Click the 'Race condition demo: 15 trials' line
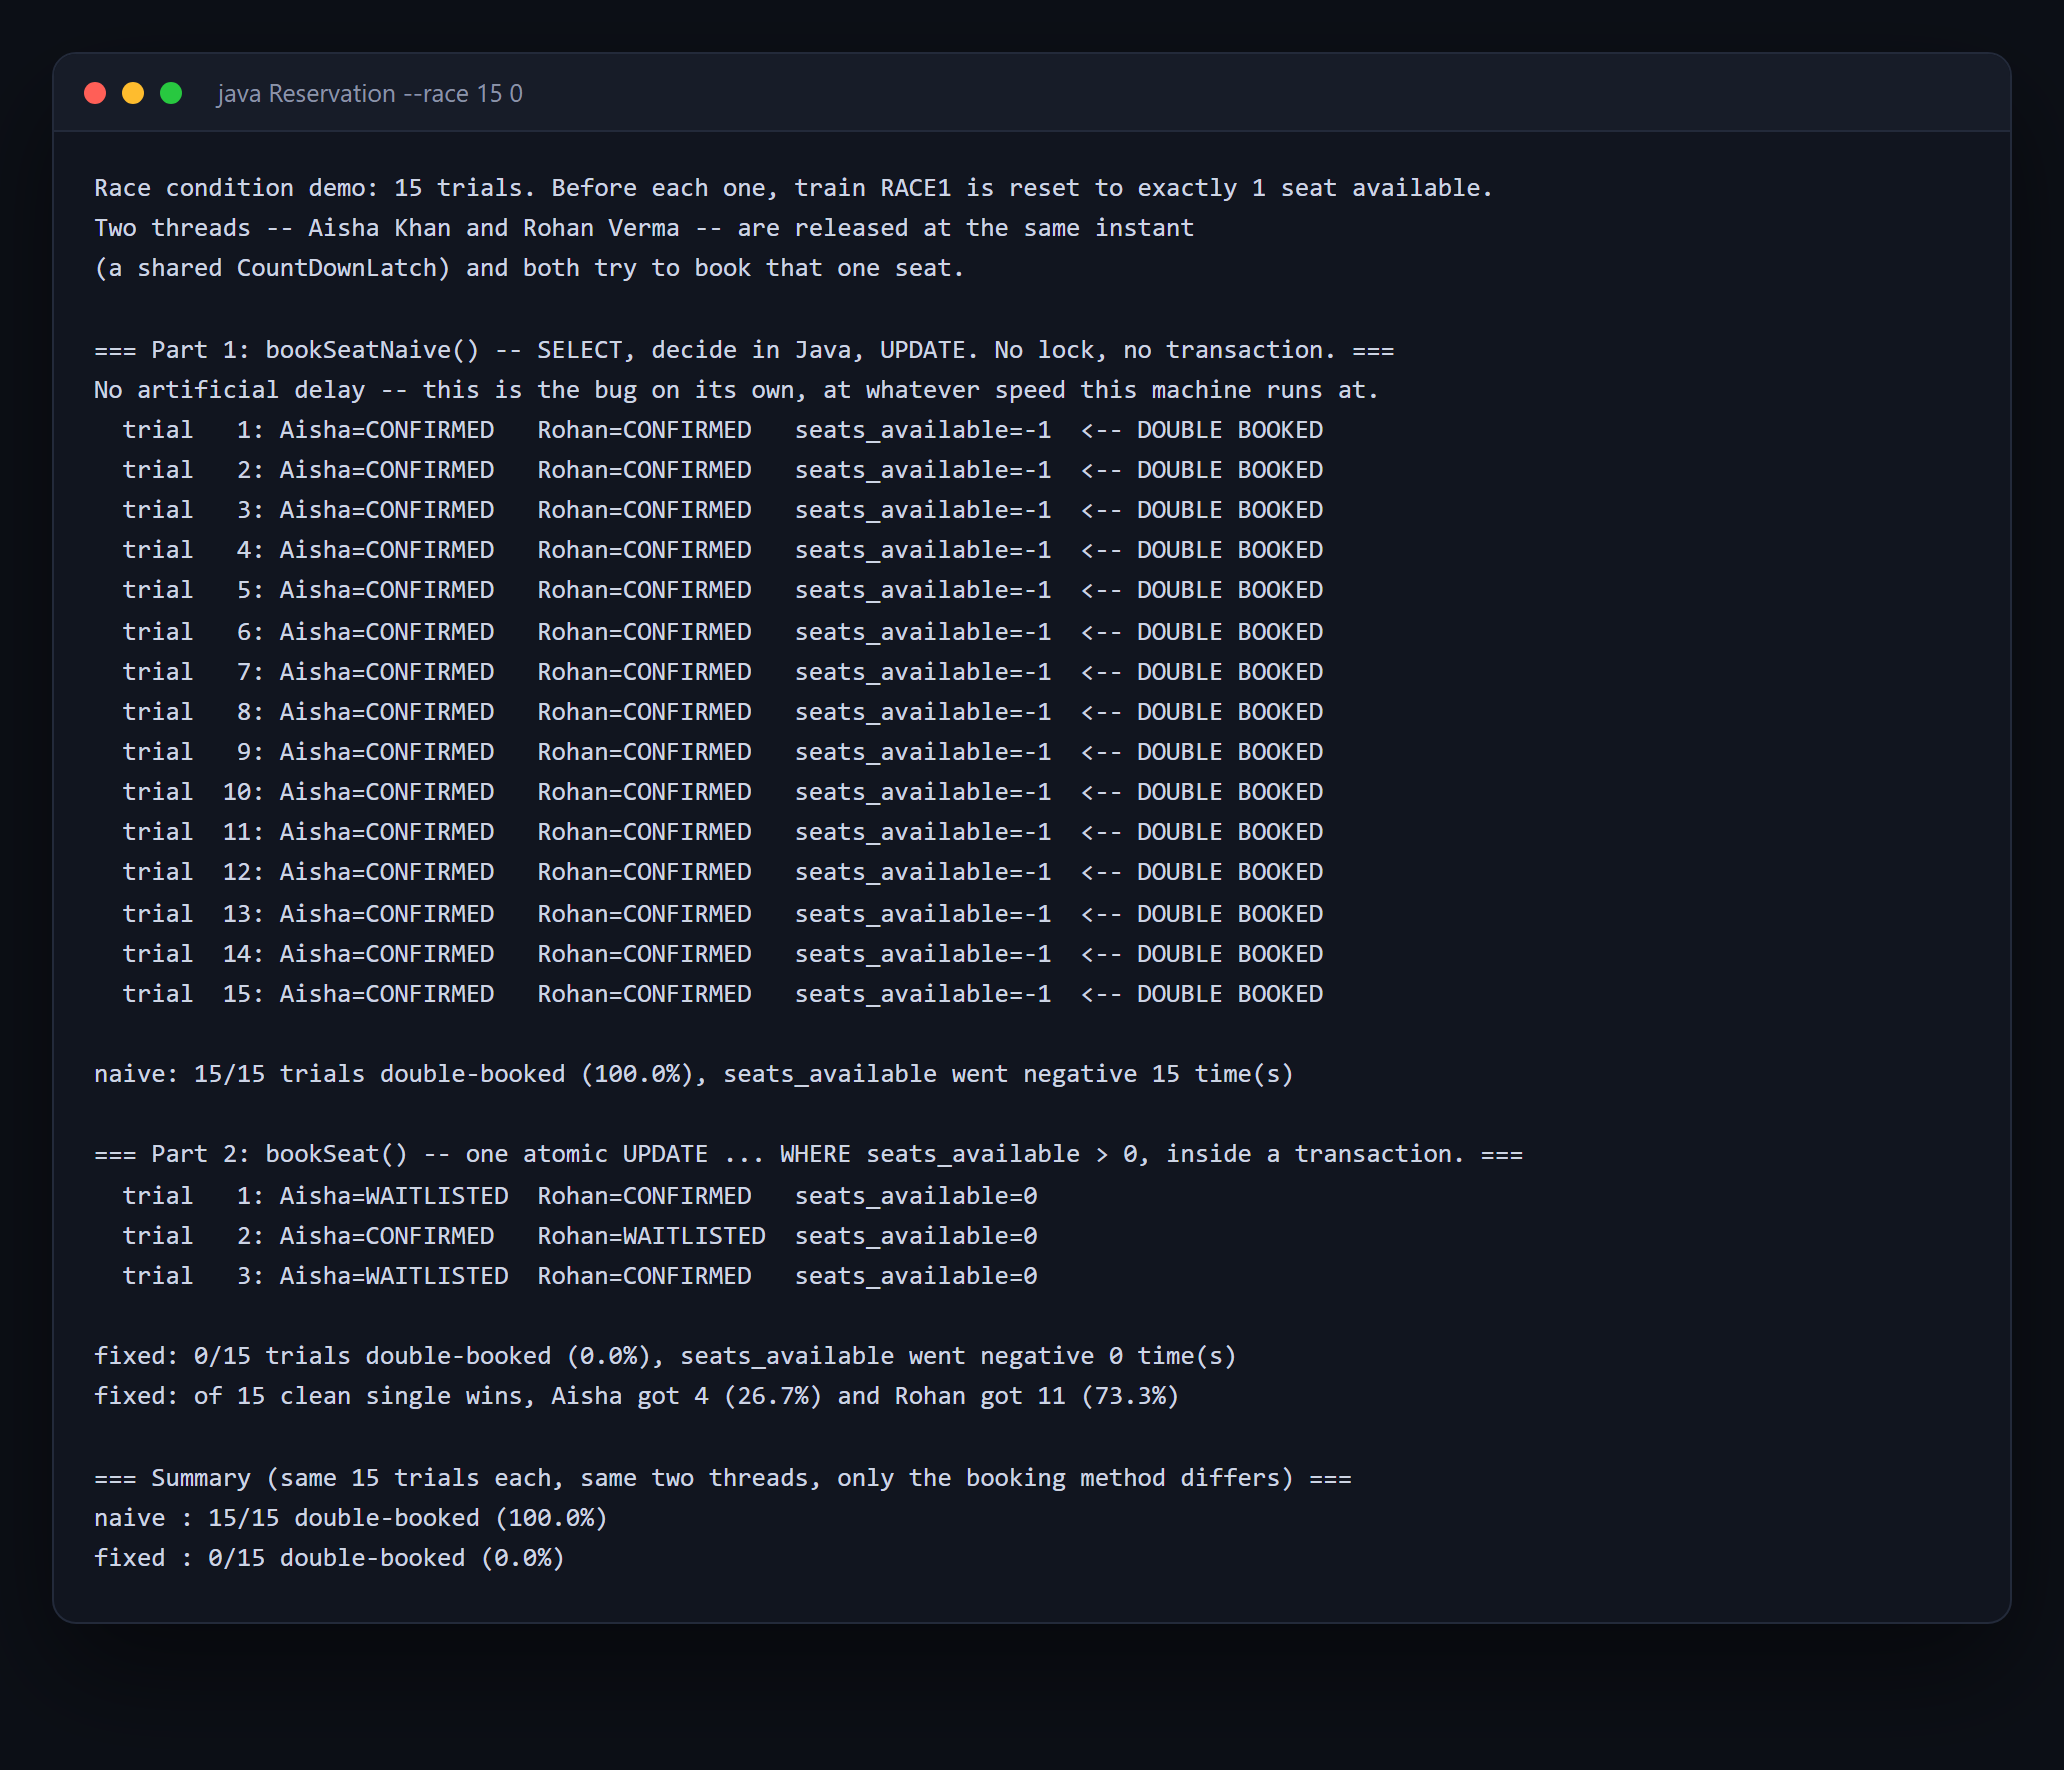The width and height of the screenshot is (2064, 1770). point(793,188)
